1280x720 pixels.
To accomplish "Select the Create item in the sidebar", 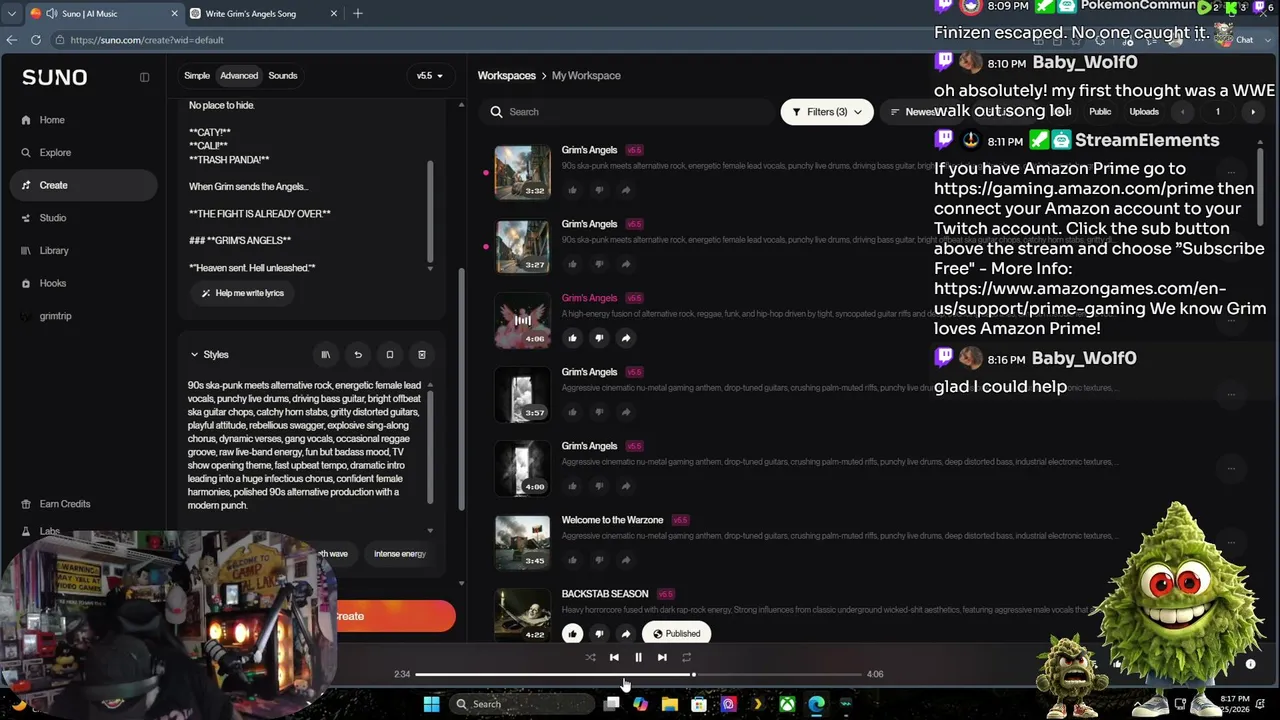I will point(83,185).
